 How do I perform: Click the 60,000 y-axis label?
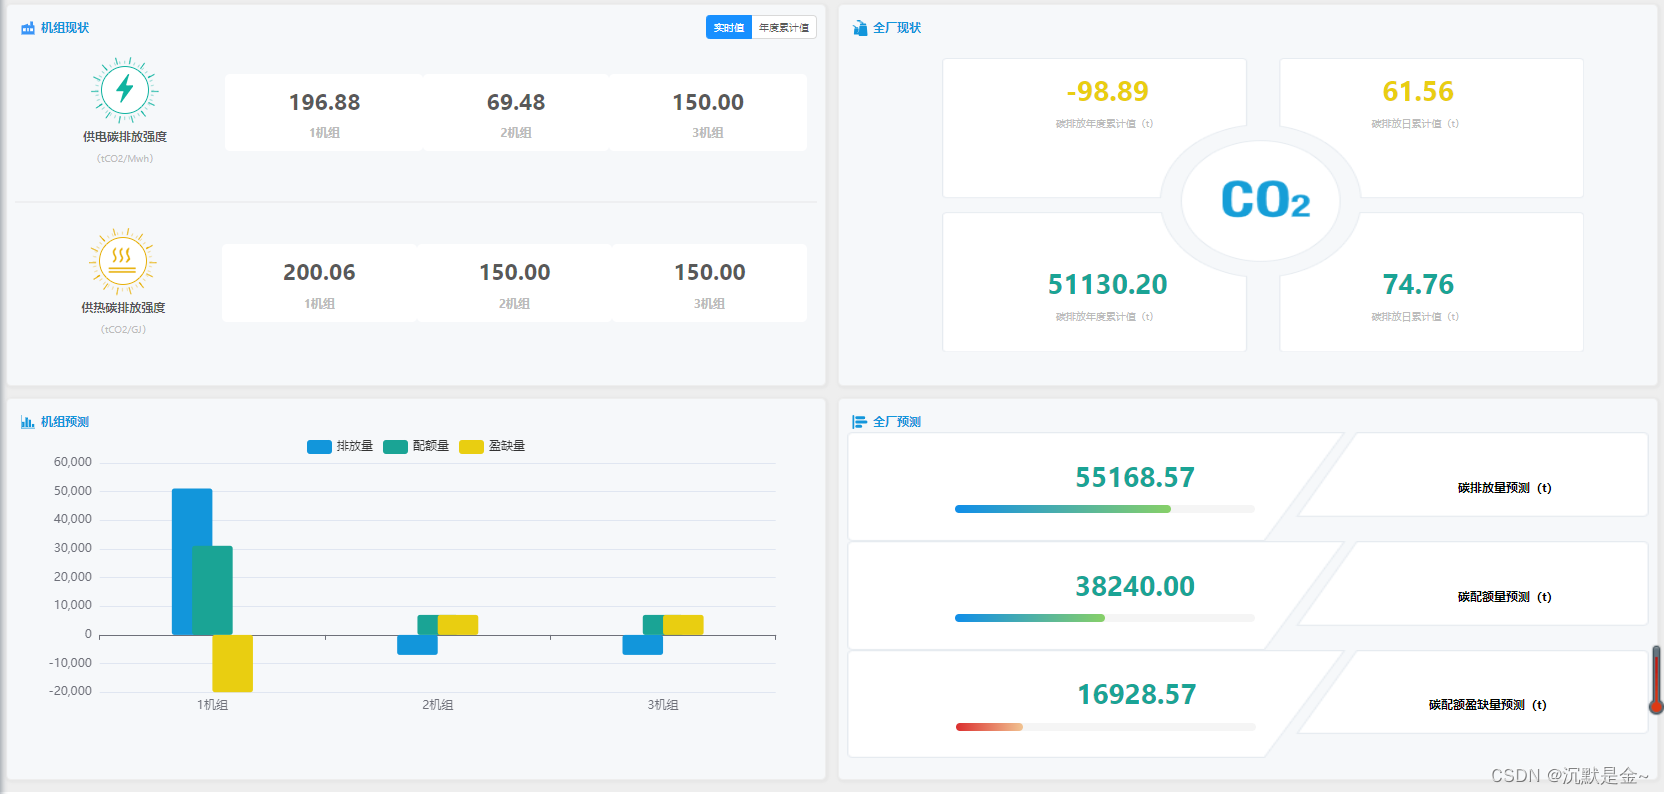click(72, 462)
